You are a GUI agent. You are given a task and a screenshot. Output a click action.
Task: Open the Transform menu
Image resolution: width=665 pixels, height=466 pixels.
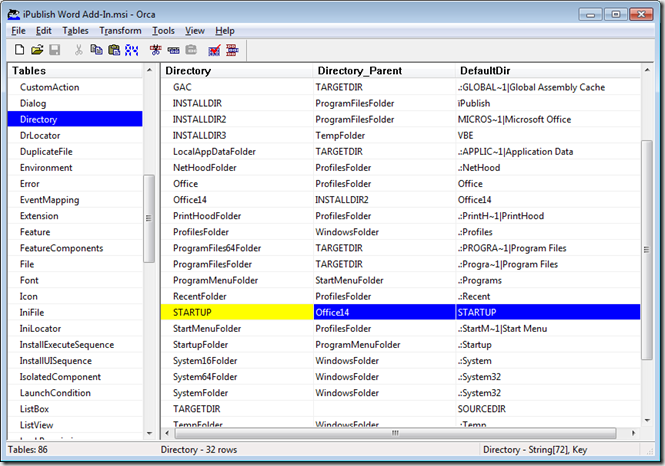click(x=120, y=31)
